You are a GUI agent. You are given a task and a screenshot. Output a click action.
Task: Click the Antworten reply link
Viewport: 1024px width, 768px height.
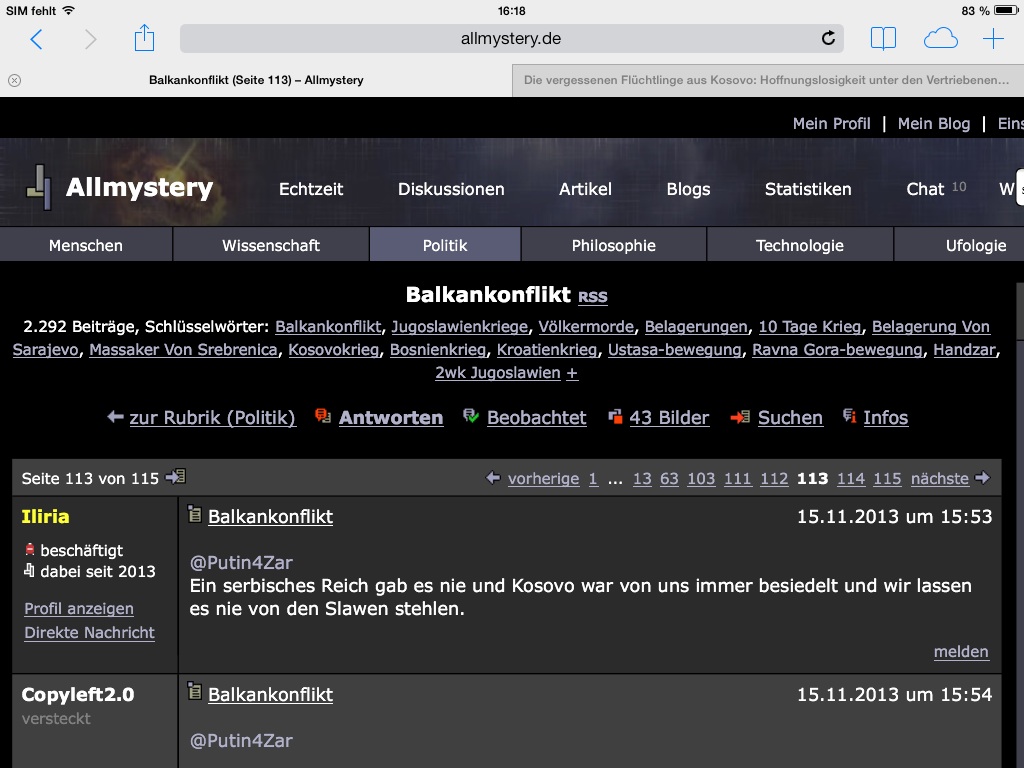(391, 417)
